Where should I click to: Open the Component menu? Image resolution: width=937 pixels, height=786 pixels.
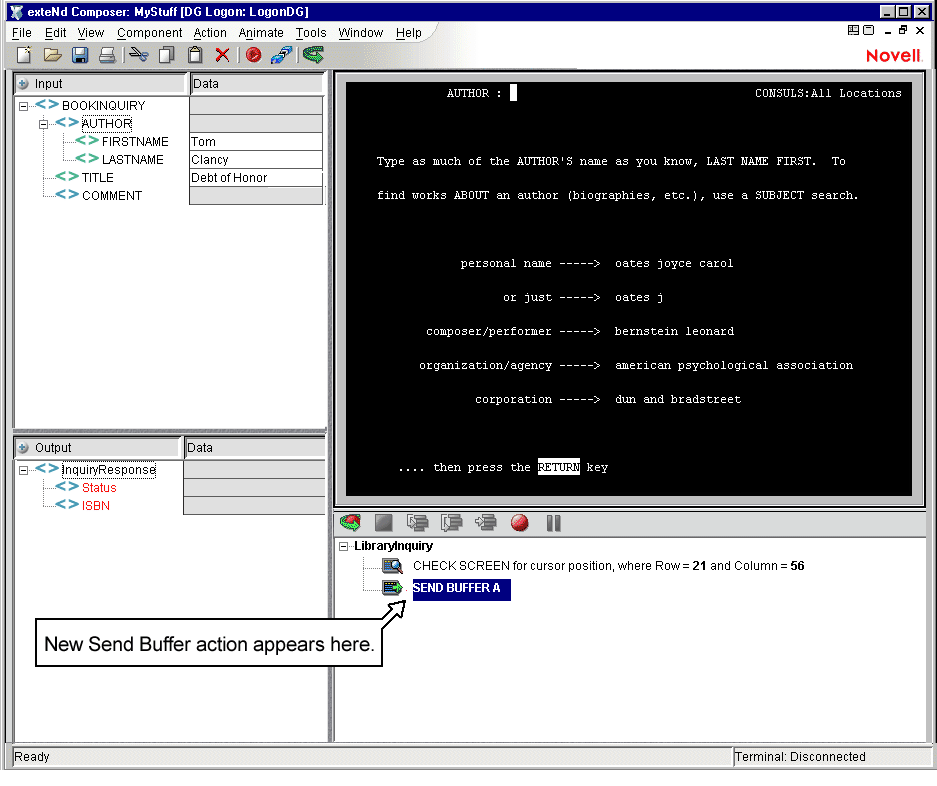pyautogui.click(x=149, y=33)
